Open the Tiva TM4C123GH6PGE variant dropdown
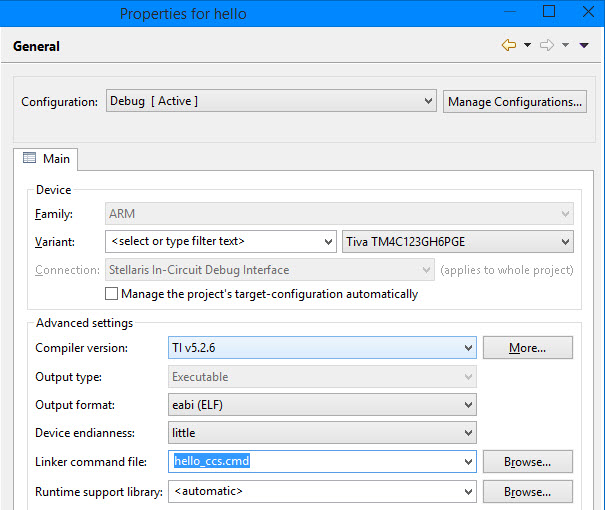605x510 pixels. click(565, 241)
